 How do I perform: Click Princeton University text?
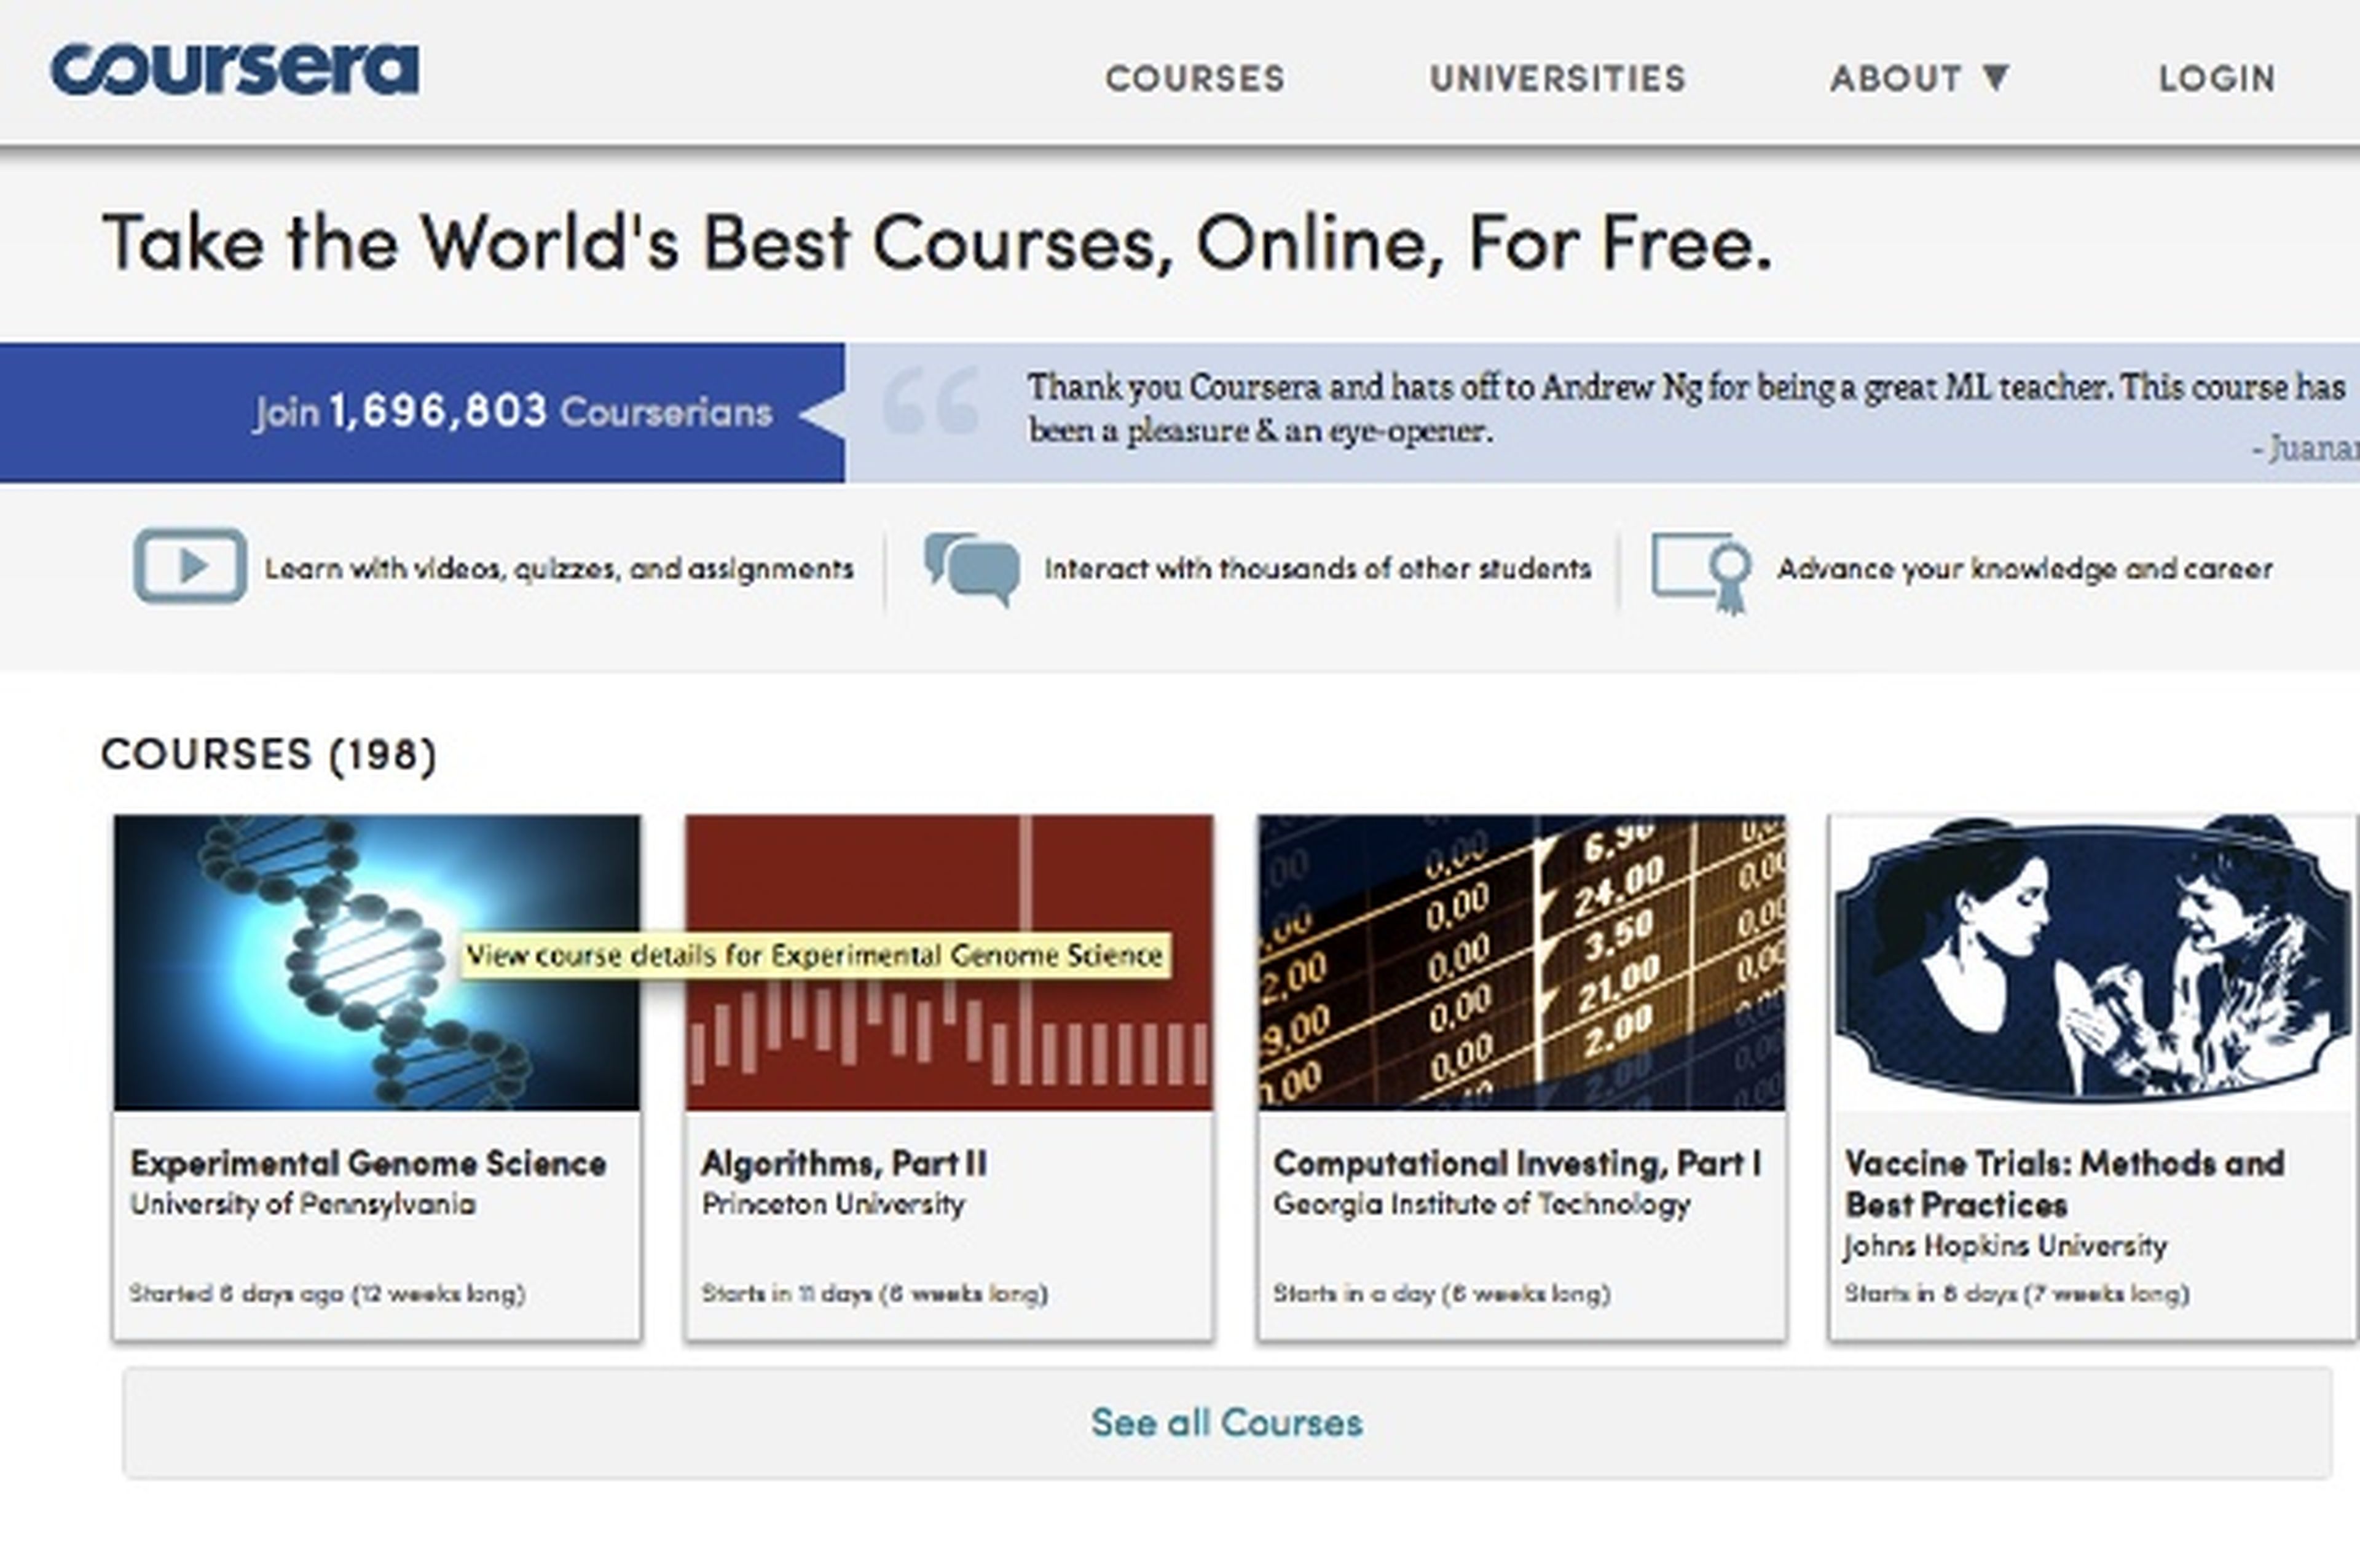[x=833, y=1204]
